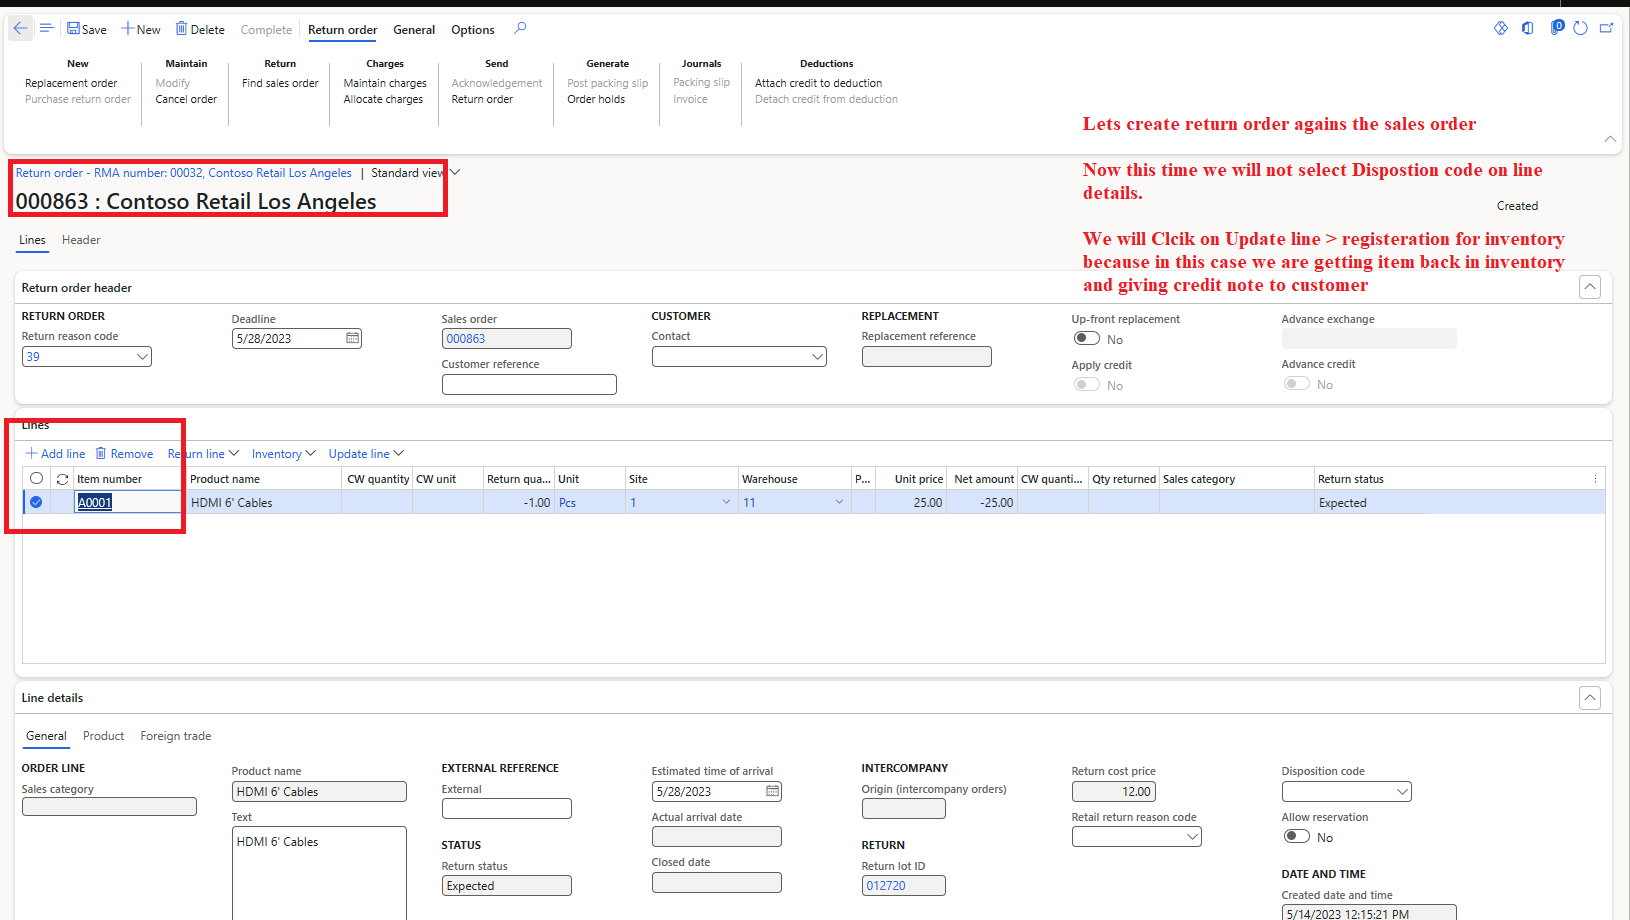Image resolution: width=1630 pixels, height=920 pixels.
Task: Open search with the magnifier icon
Action: click(519, 28)
